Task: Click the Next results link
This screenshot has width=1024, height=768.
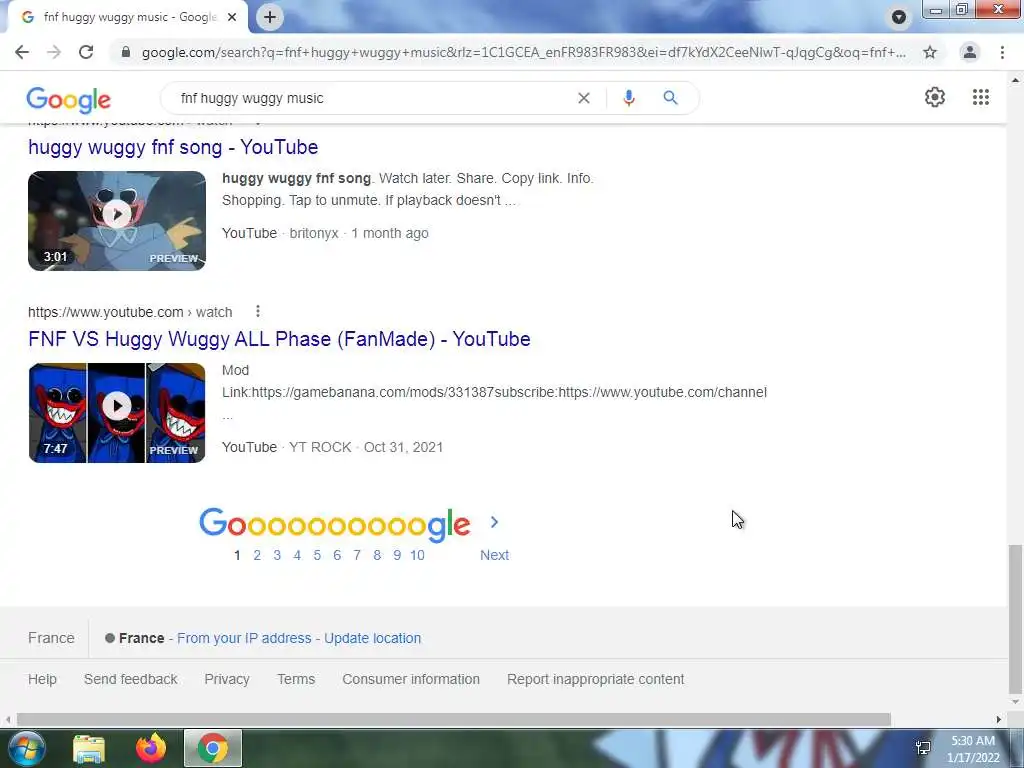Action: [494, 555]
